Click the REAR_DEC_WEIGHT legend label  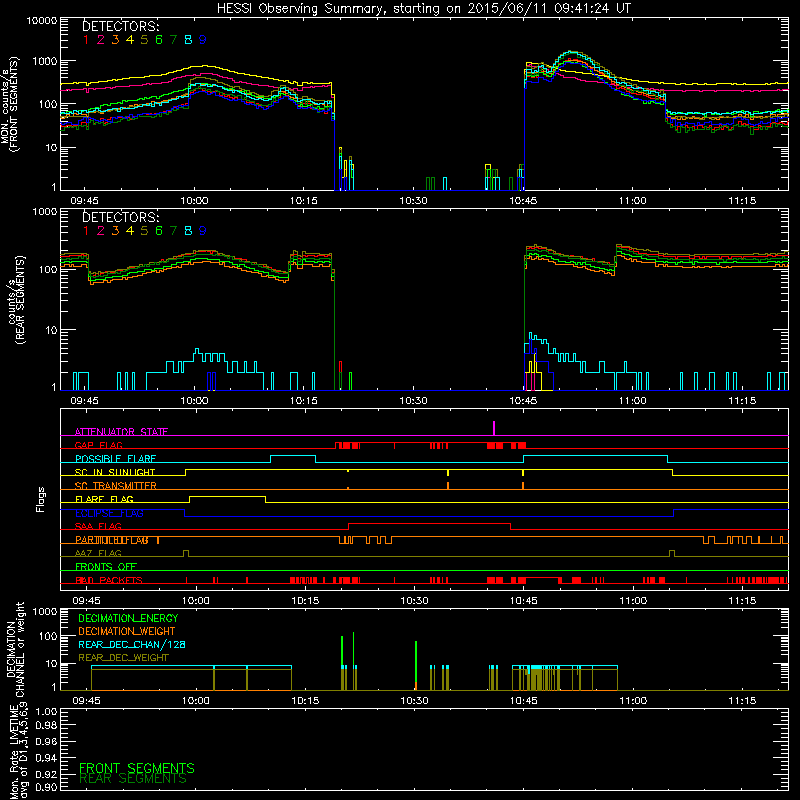[123, 658]
